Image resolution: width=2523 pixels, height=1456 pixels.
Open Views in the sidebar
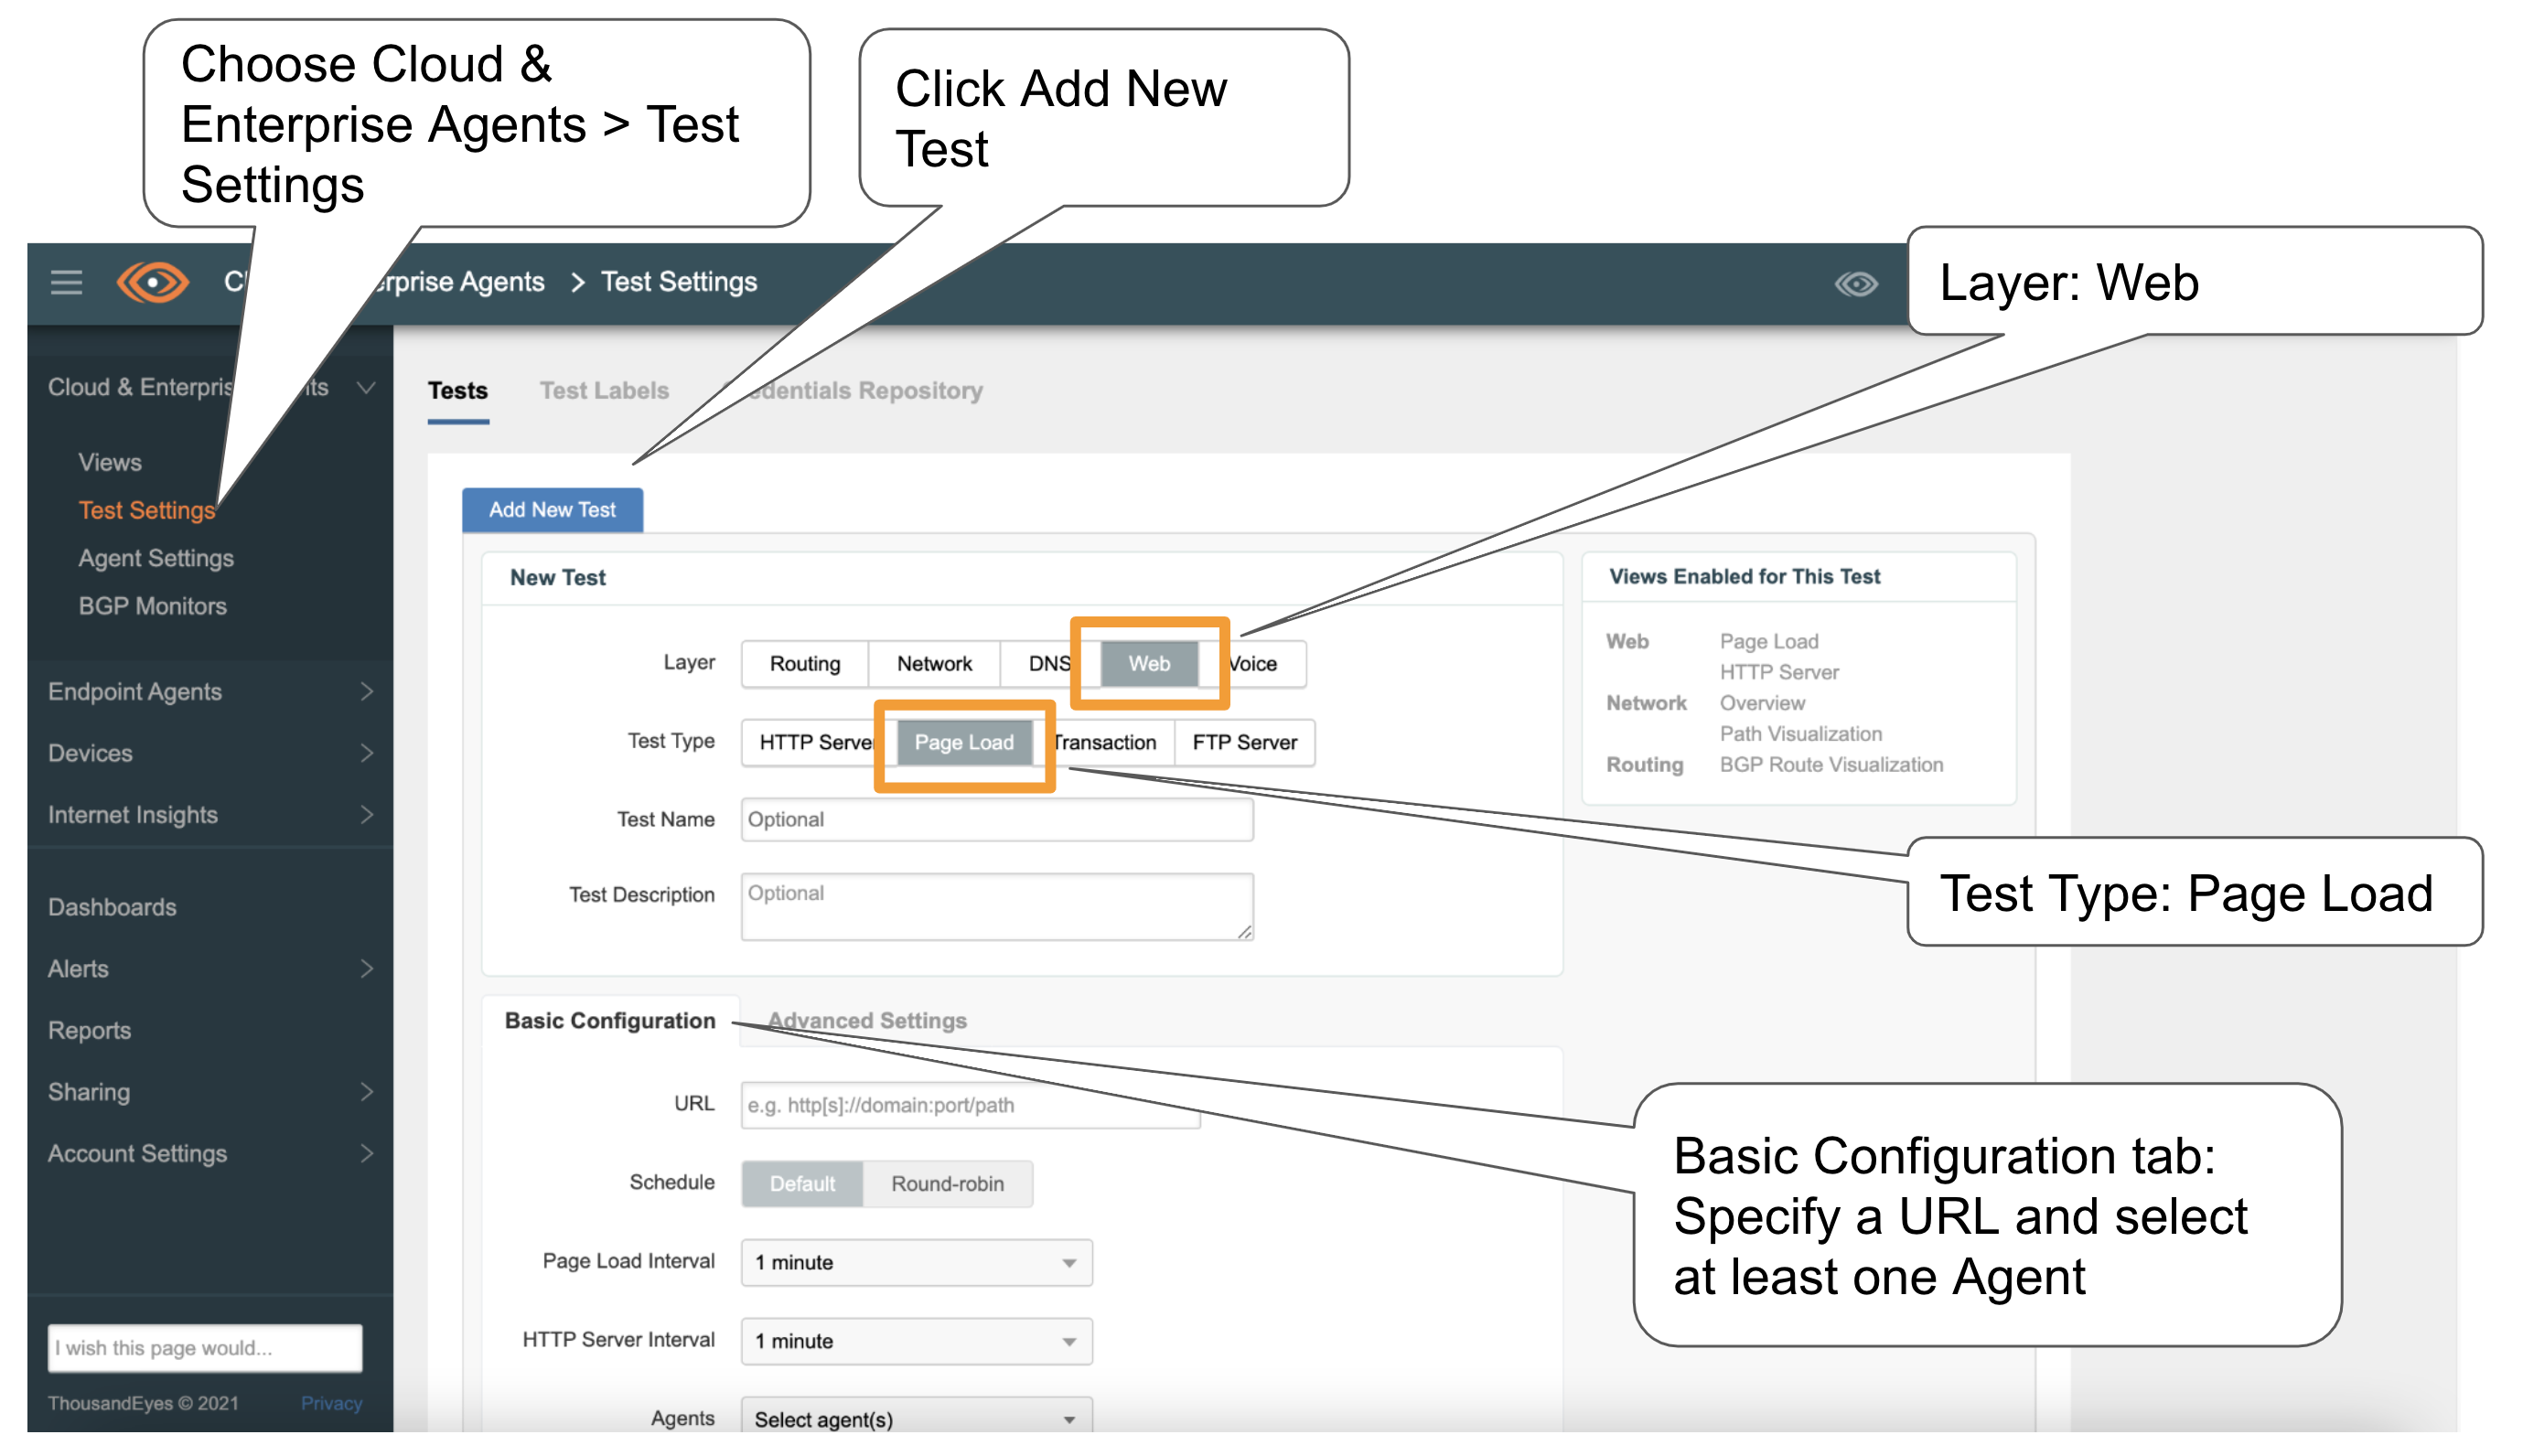[x=110, y=463]
